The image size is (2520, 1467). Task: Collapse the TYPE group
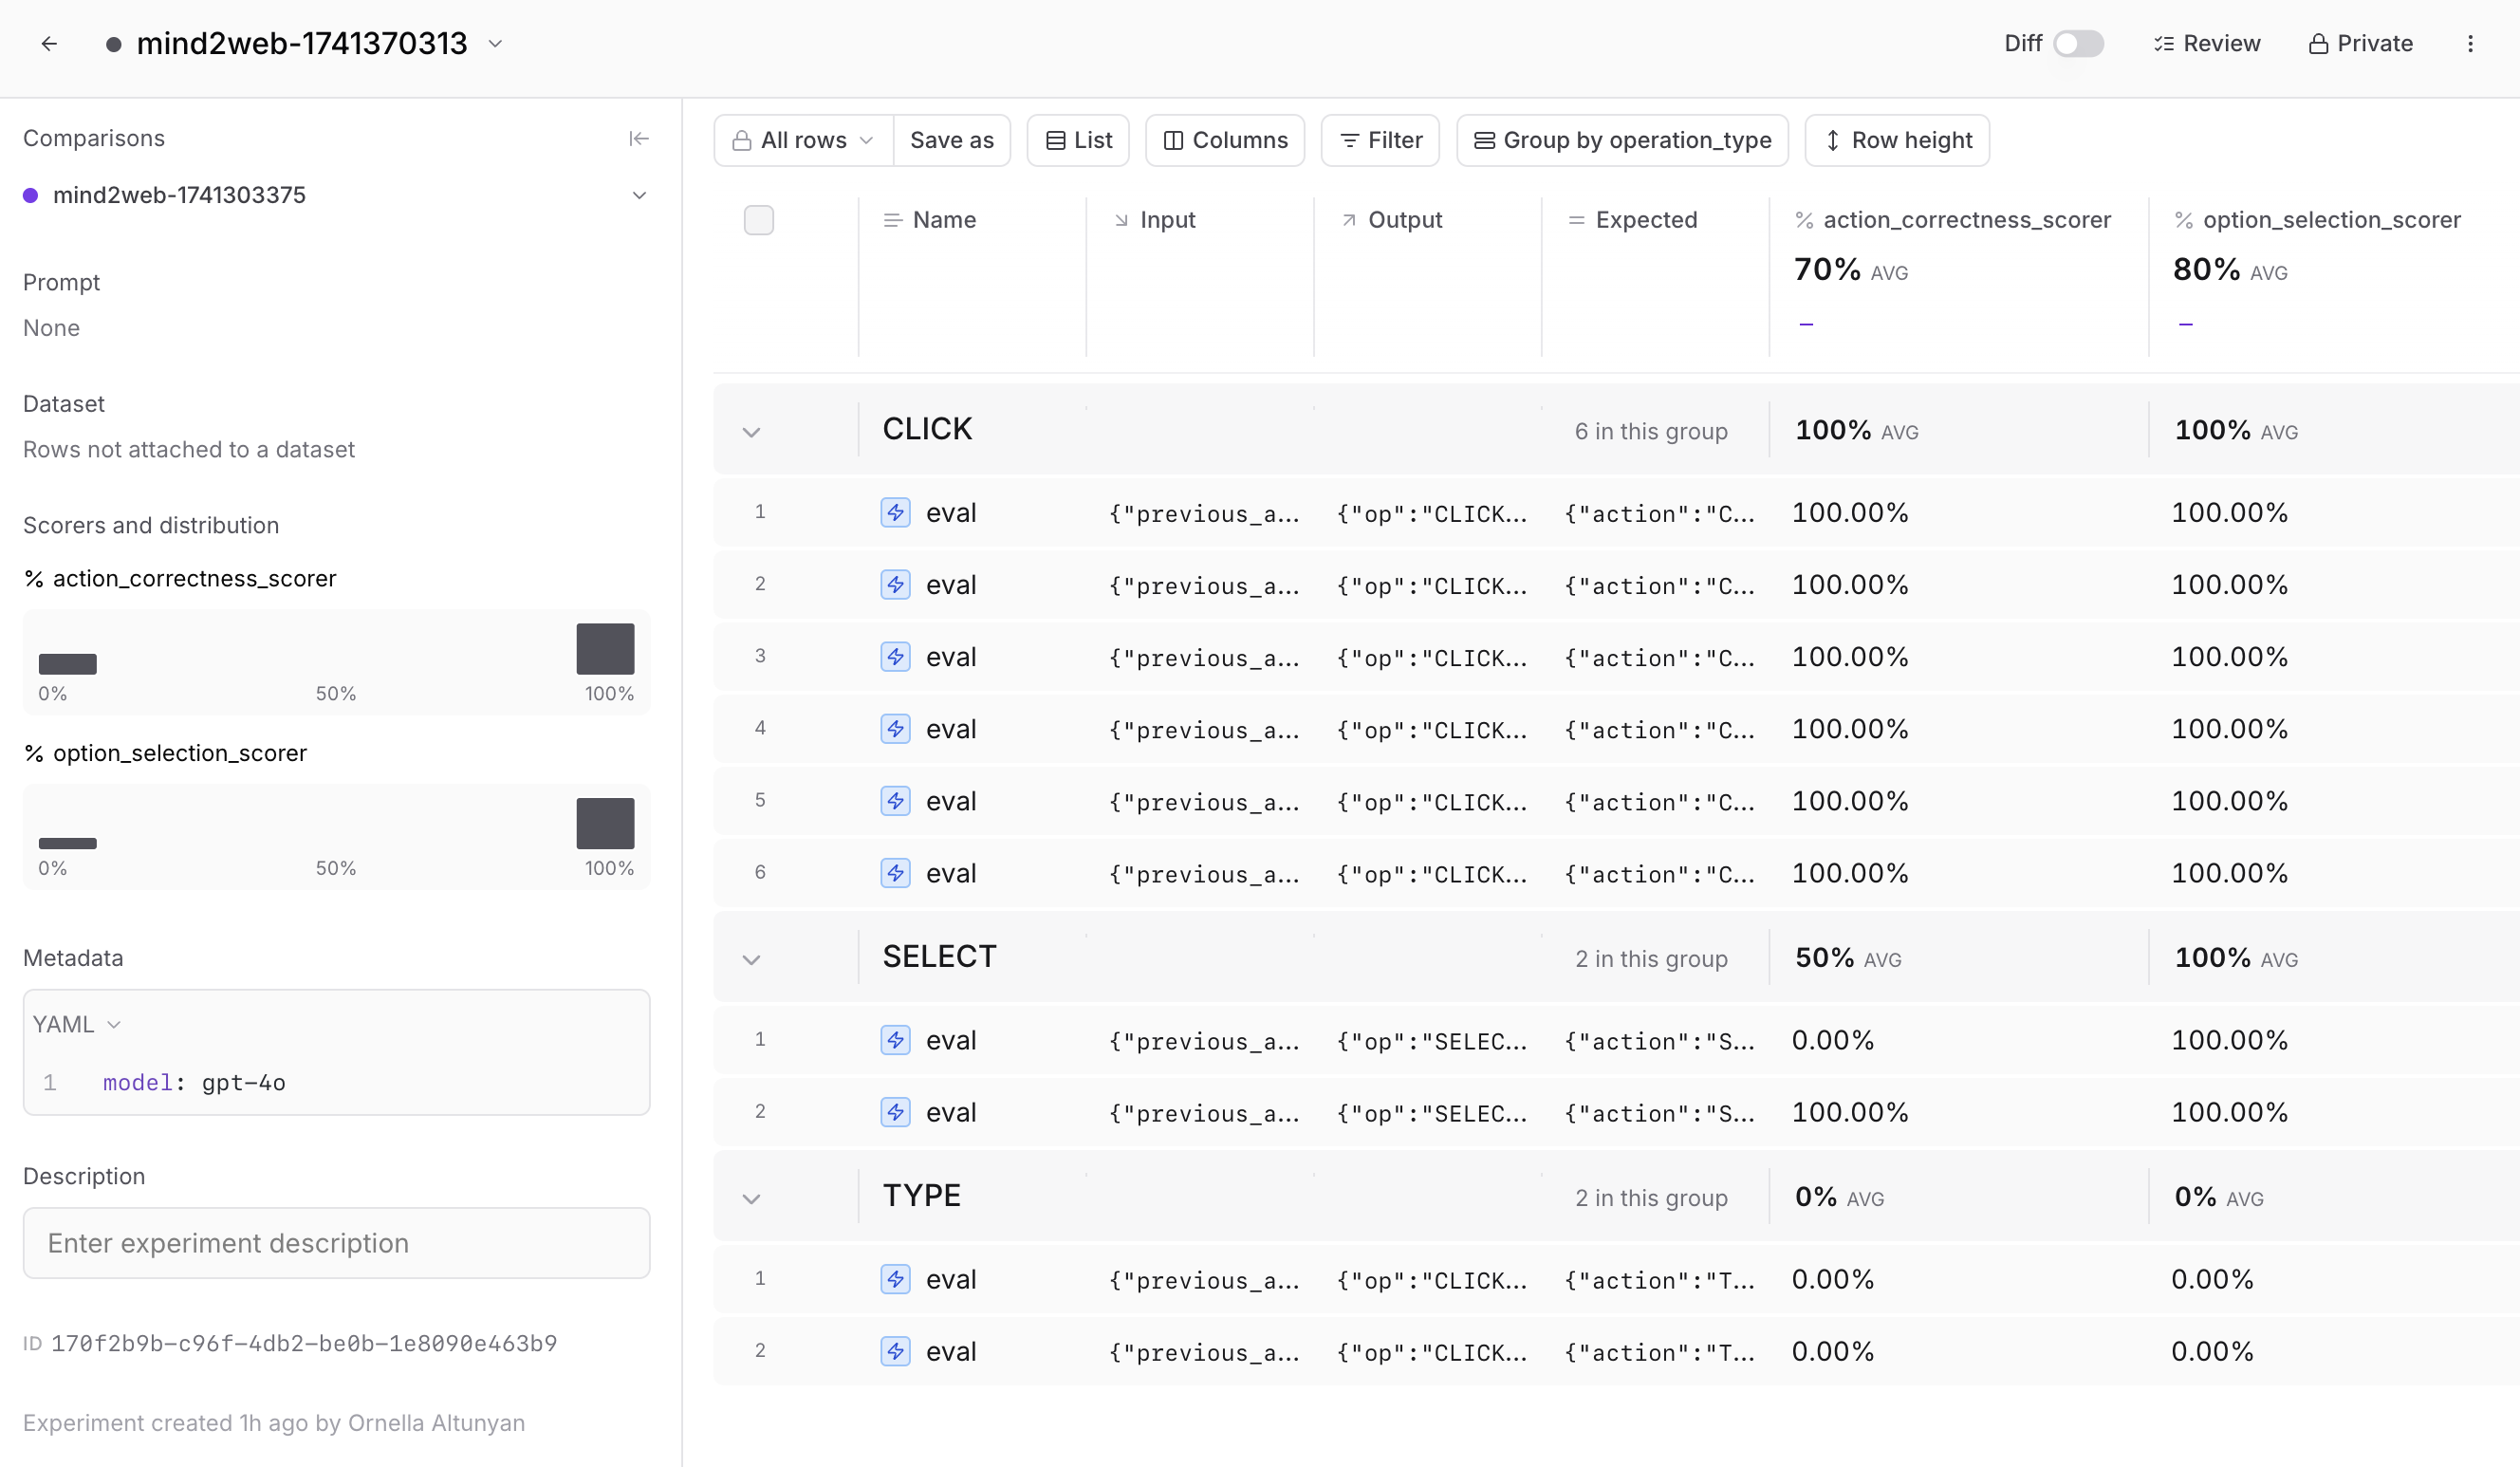pos(752,1198)
